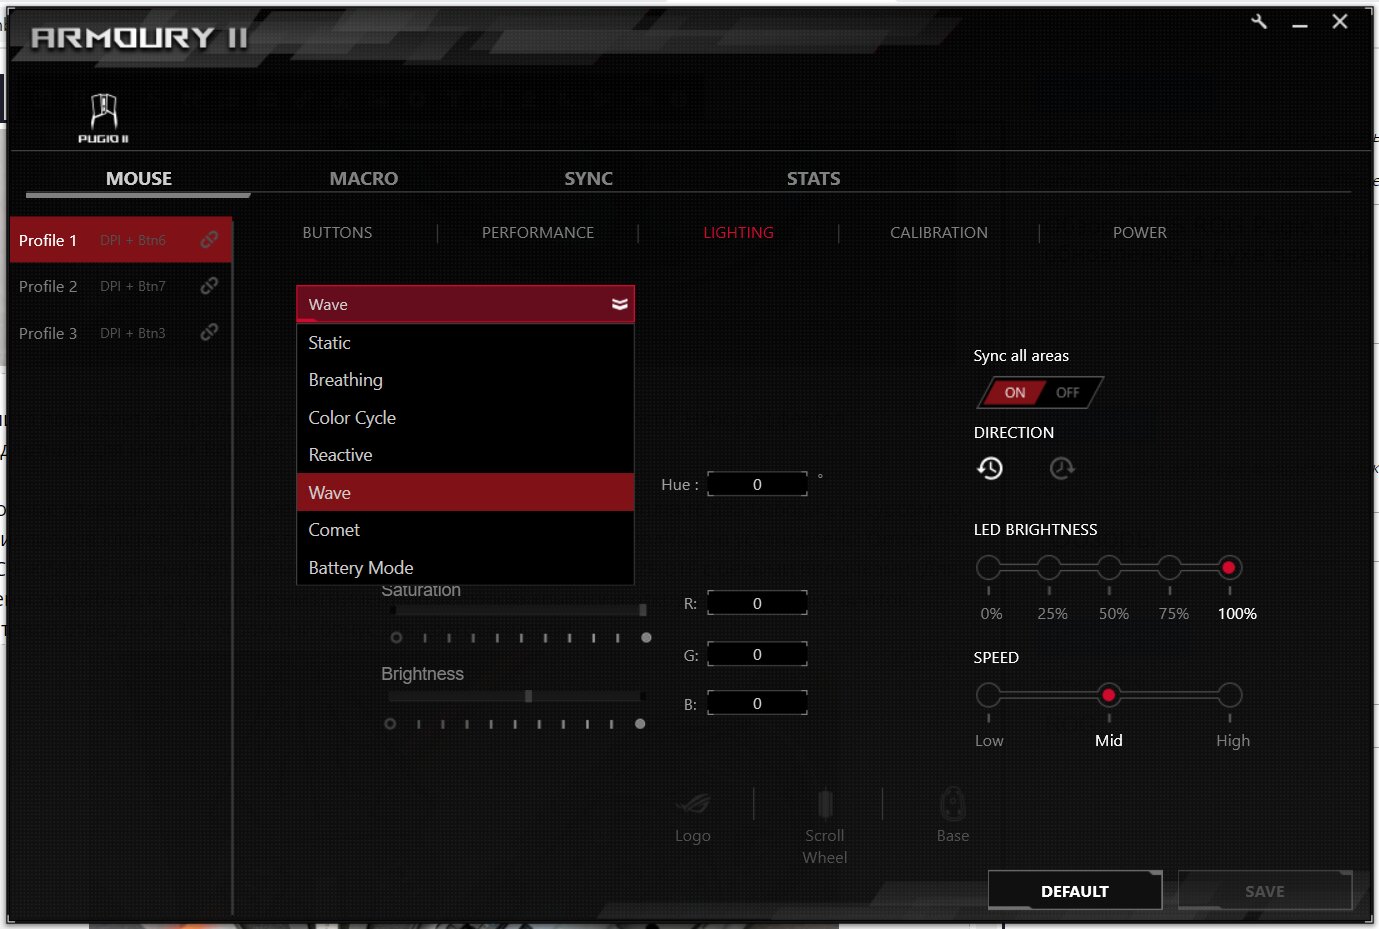Open the PERFORMANCE sub-tab

pos(538,232)
